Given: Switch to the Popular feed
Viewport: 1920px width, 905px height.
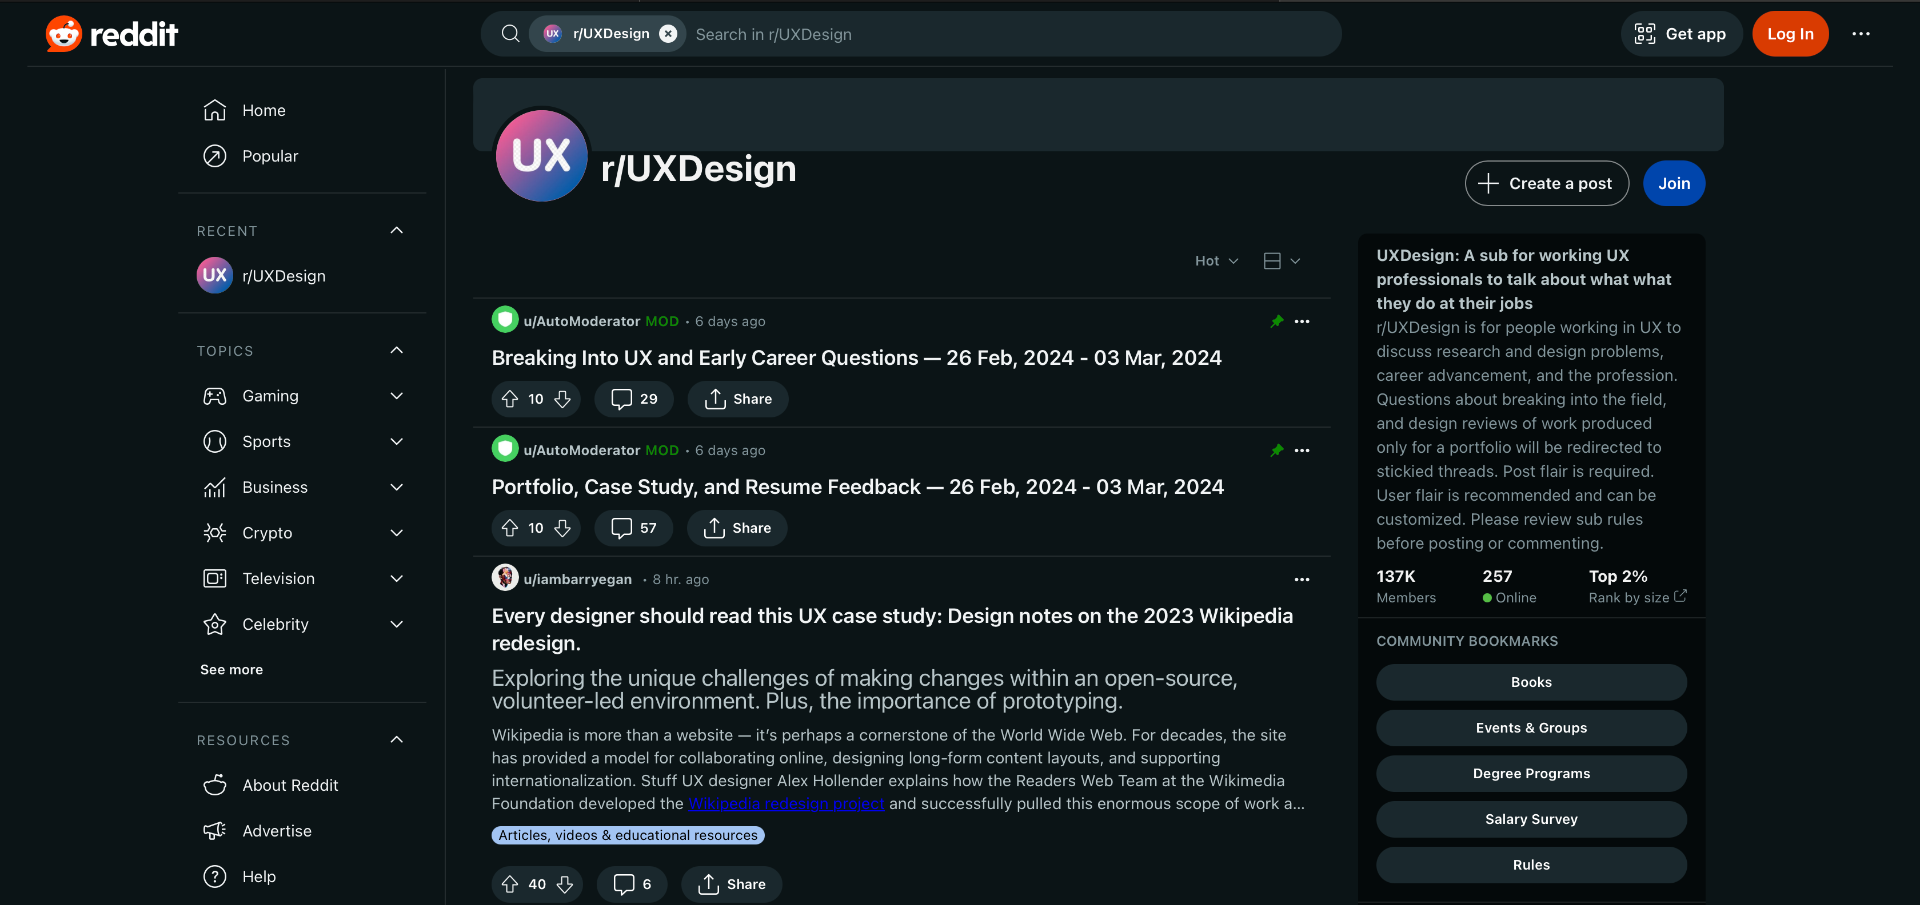Looking at the screenshot, I should 269,156.
